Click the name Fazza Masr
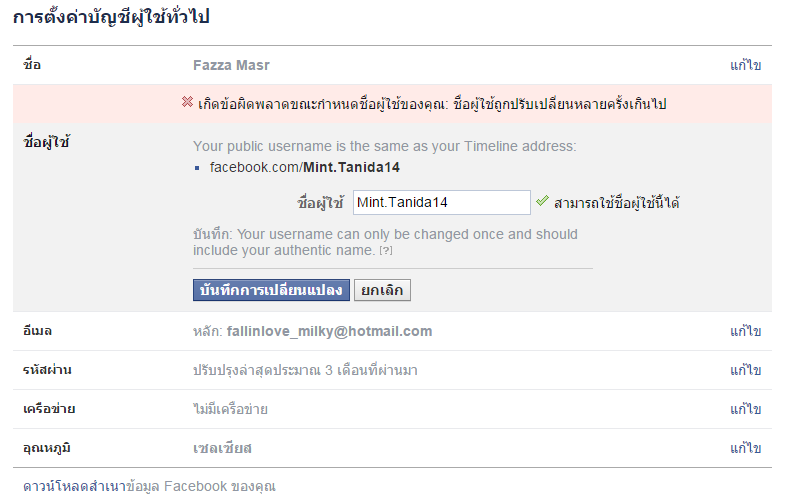The height and width of the screenshot is (500, 792). (231, 65)
